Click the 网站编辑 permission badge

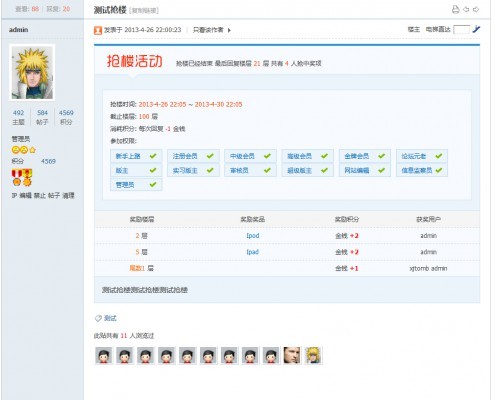click(365, 170)
